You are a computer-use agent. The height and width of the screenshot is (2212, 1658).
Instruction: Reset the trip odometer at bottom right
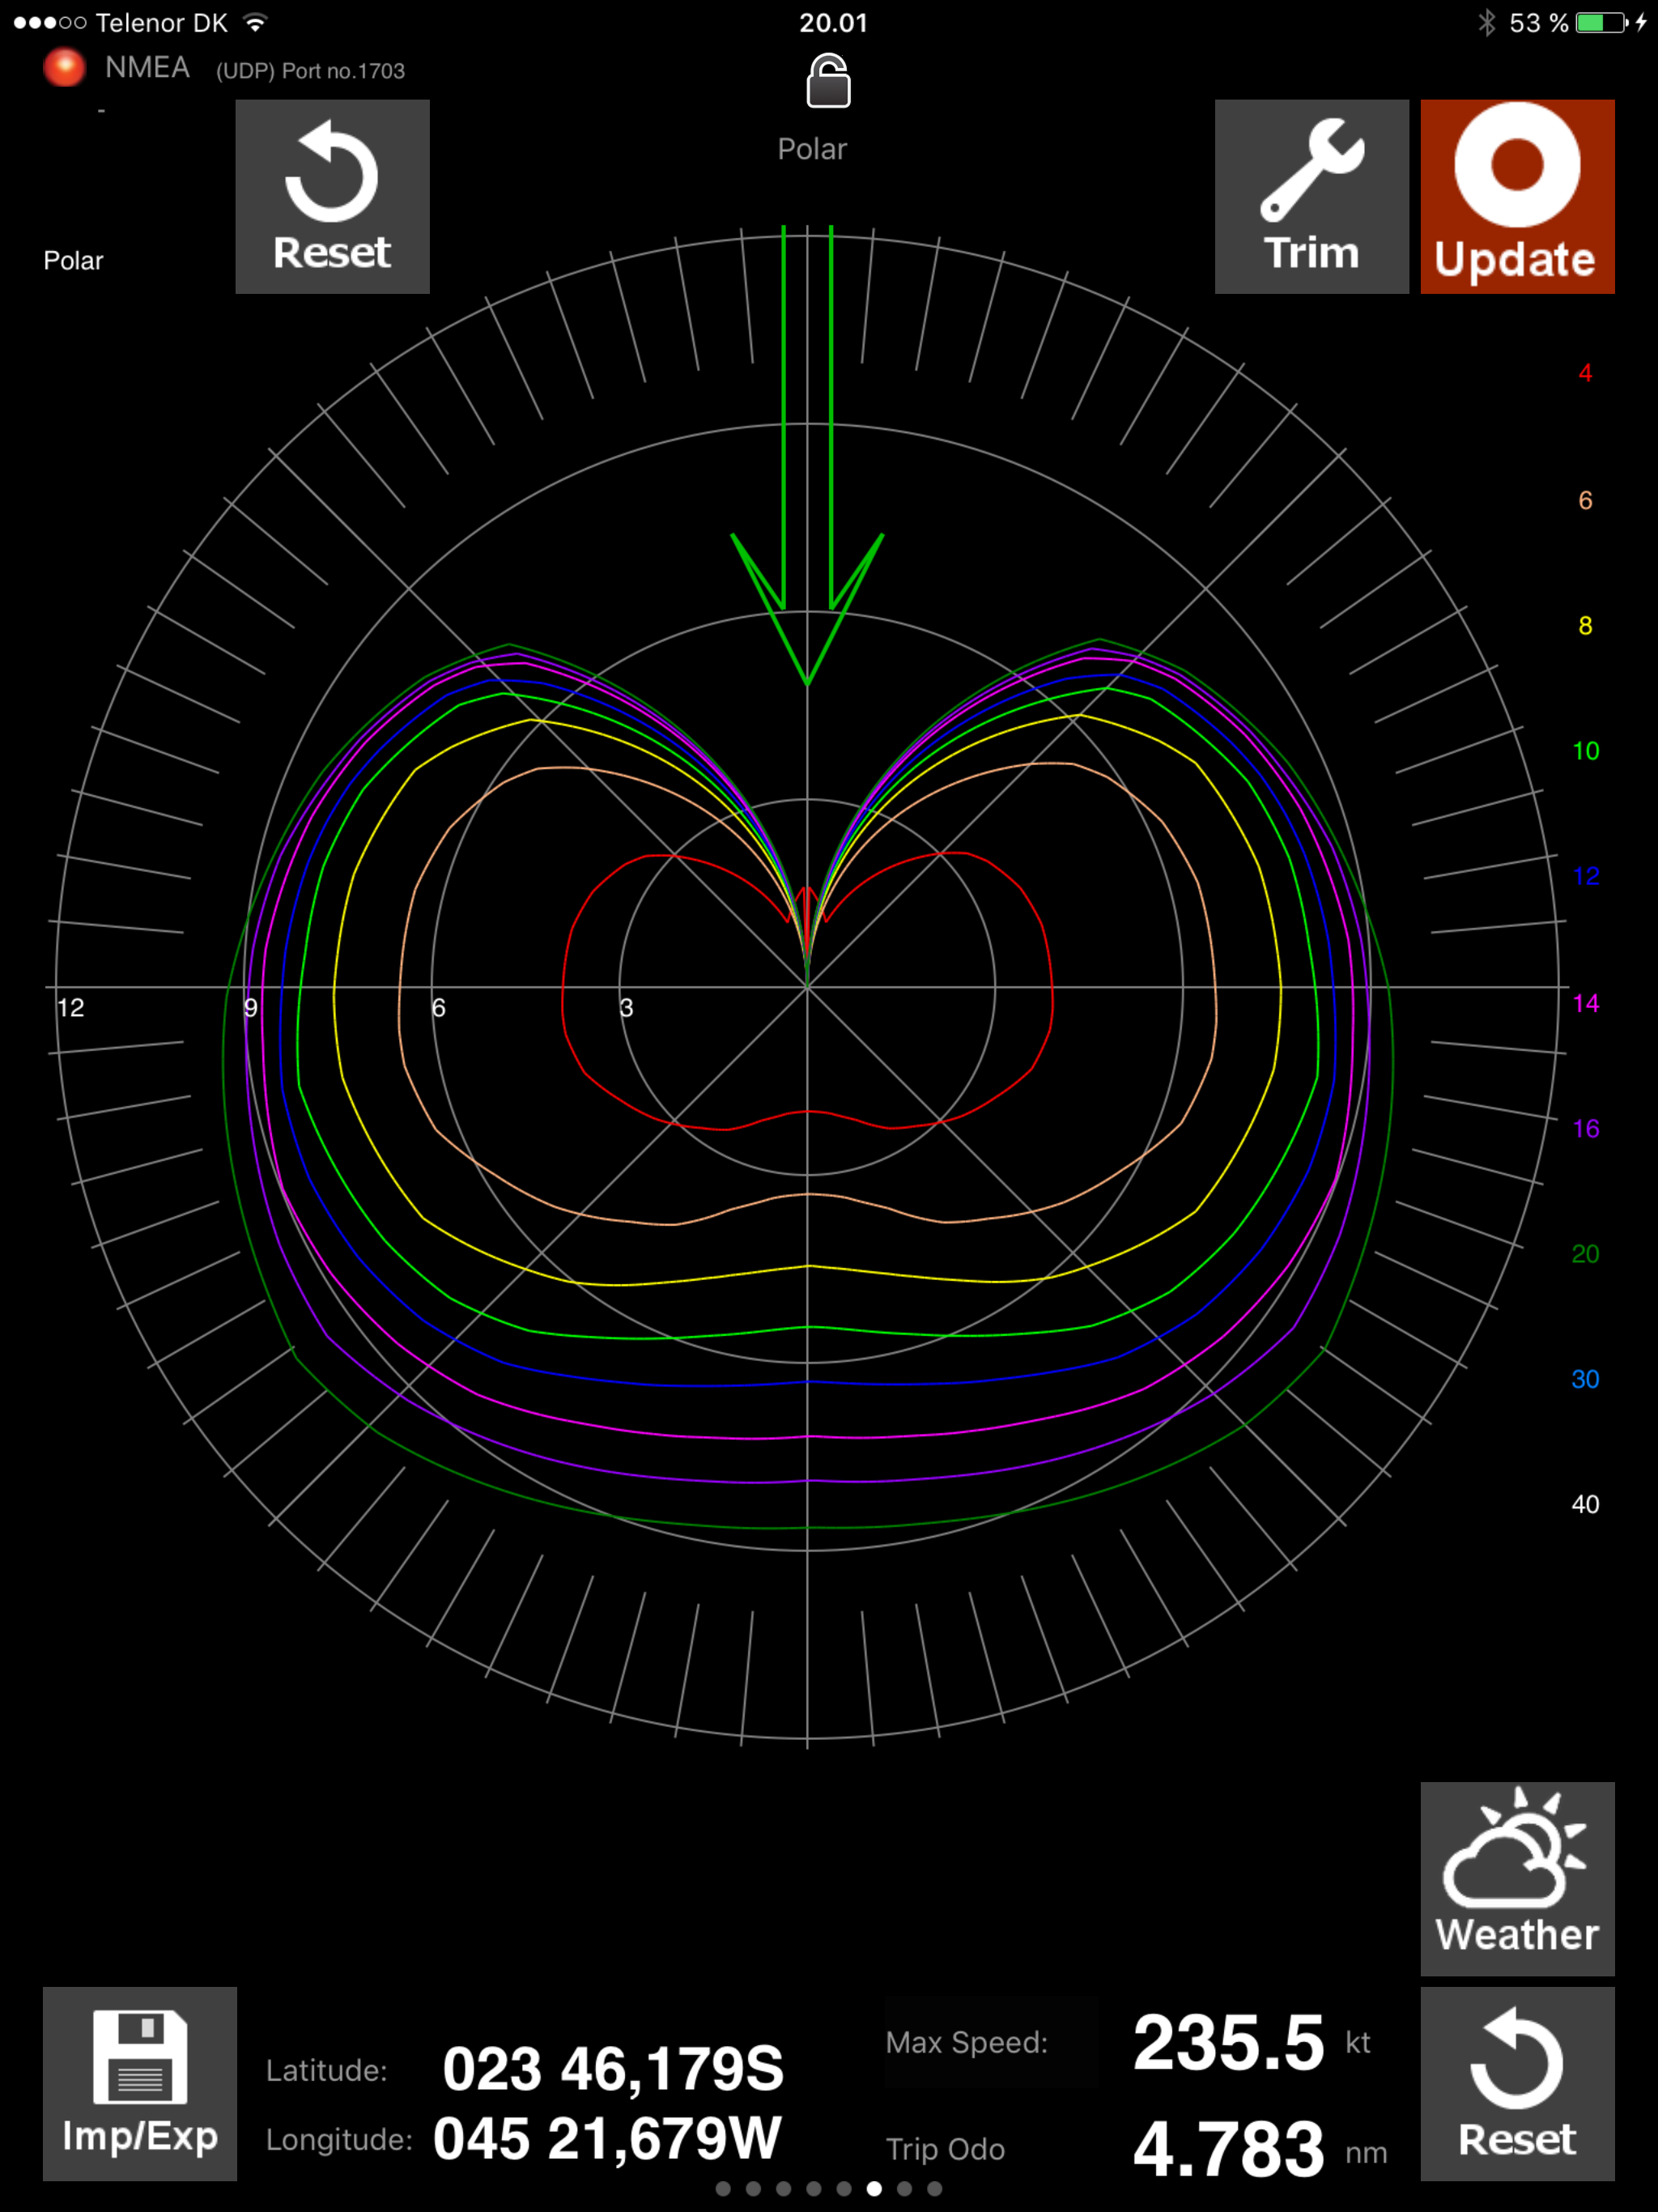[x=1517, y=2084]
